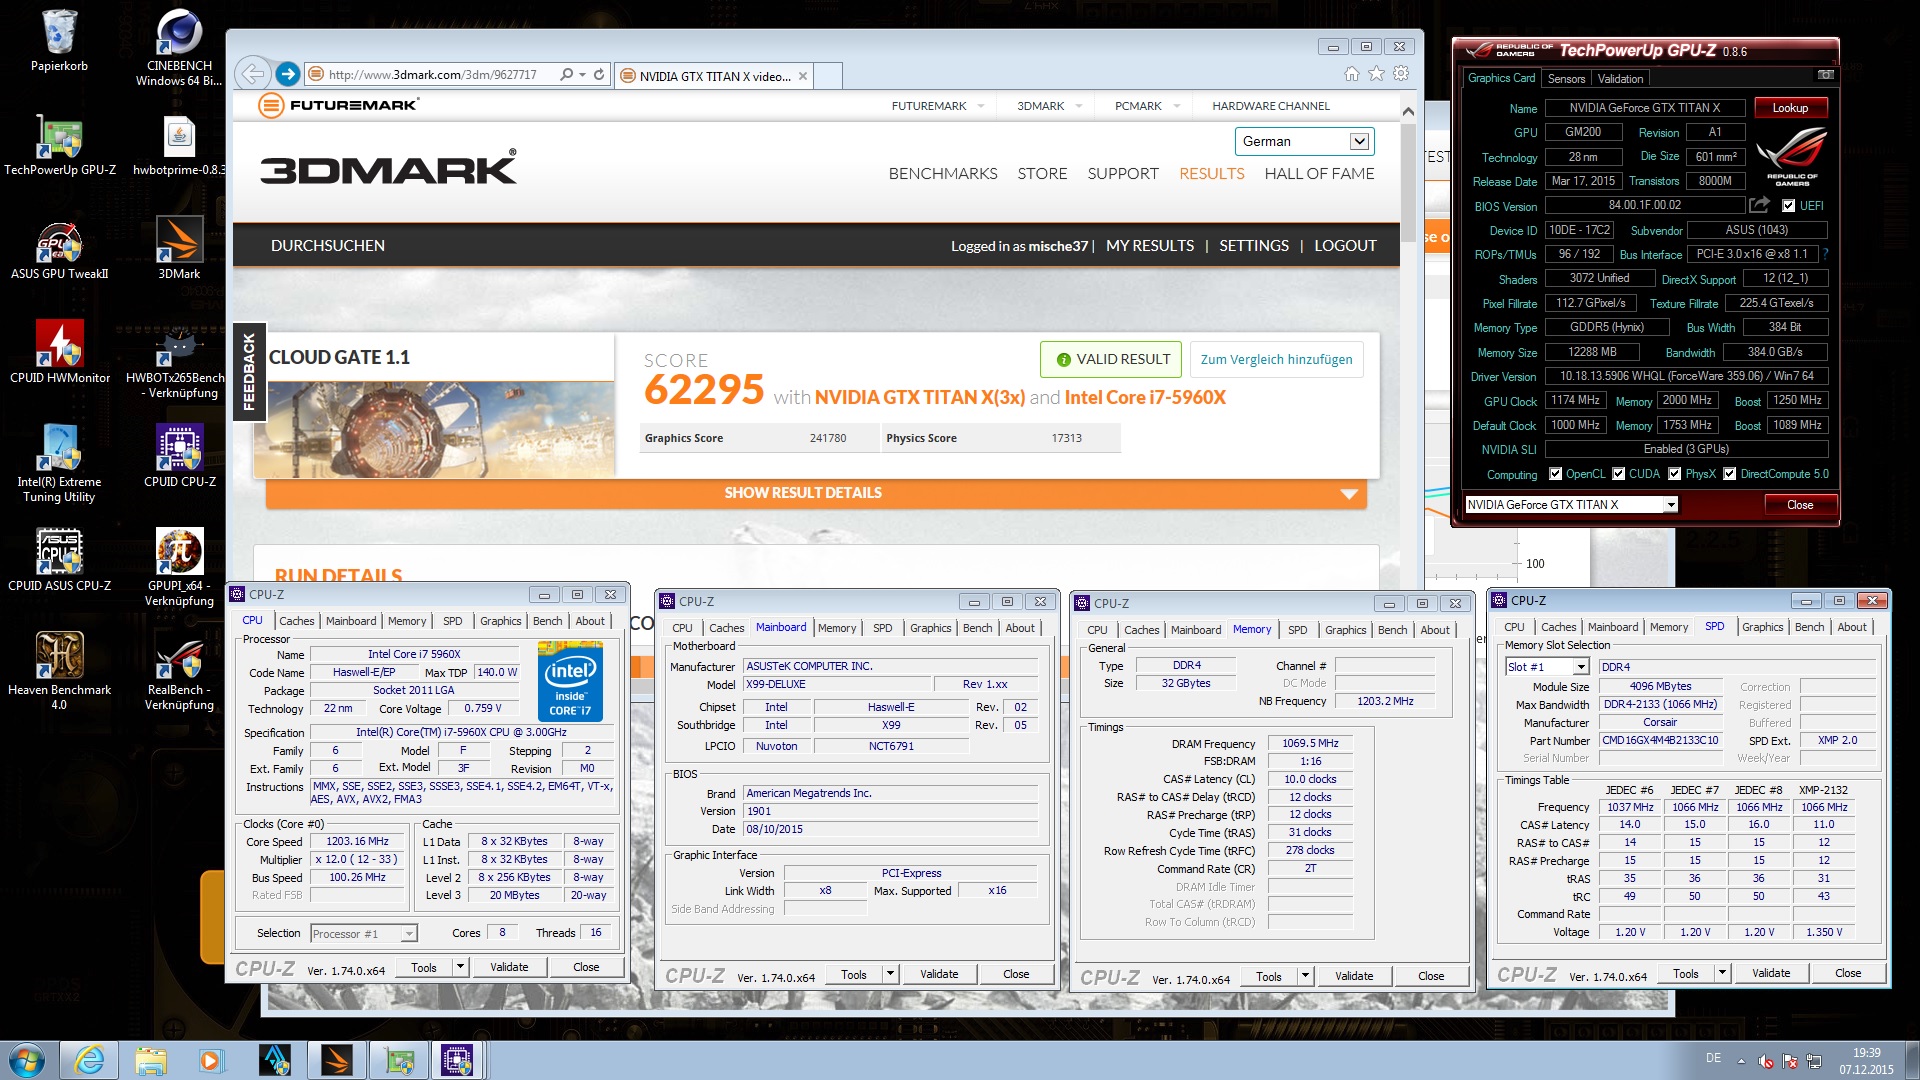Open the Windows Start orb
The width and height of the screenshot is (1920, 1080).
[x=27, y=1060]
